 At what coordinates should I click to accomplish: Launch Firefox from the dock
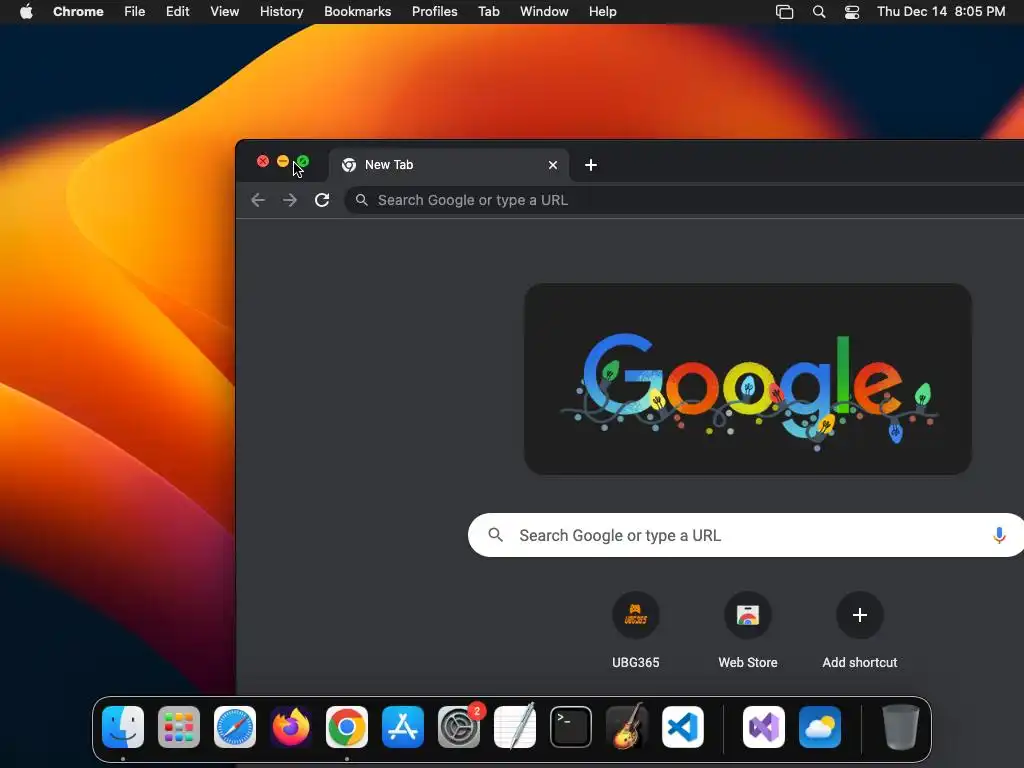click(x=291, y=727)
